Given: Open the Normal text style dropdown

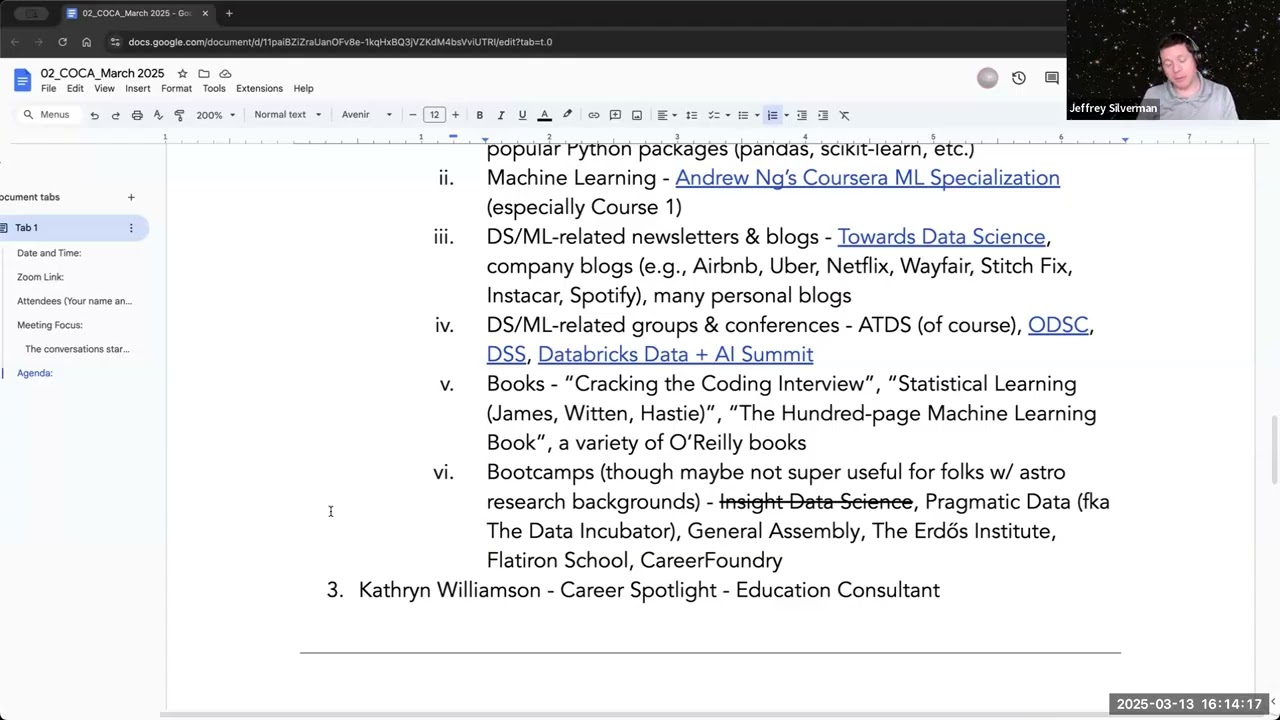Looking at the screenshot, I should (x=288, y=115).
